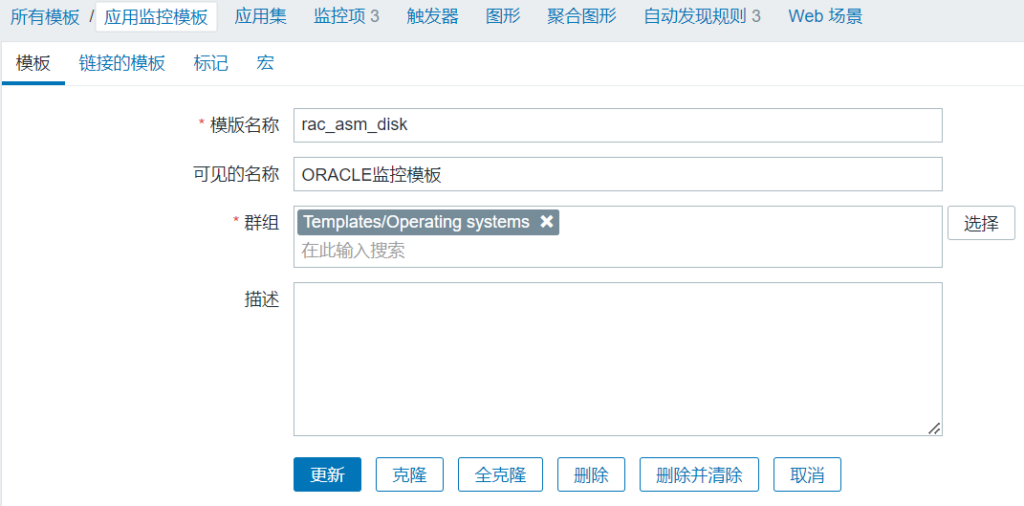Image resolution: width=1024 pixels, height=506 pixels.
Task: Click the 模版名称 input field
Action: [x=617, y=126]
